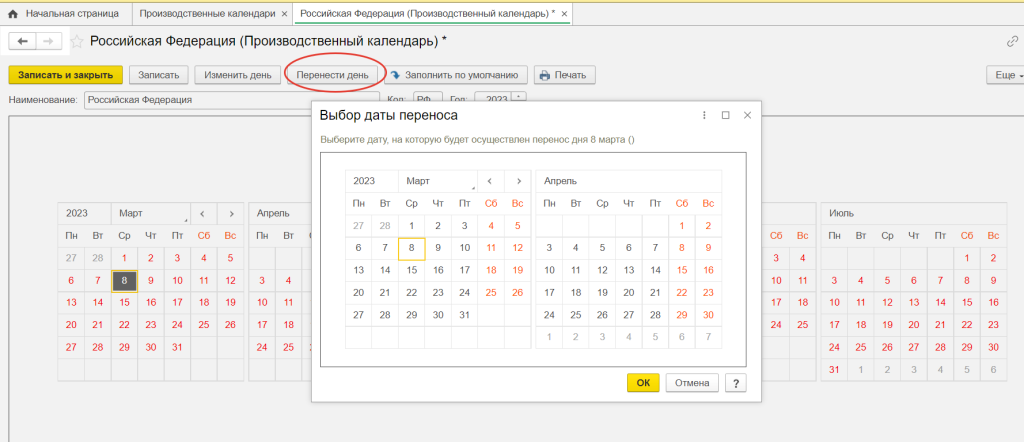
Task: Select March 25 in the dialog calendar
Action: tap(491, 292)
